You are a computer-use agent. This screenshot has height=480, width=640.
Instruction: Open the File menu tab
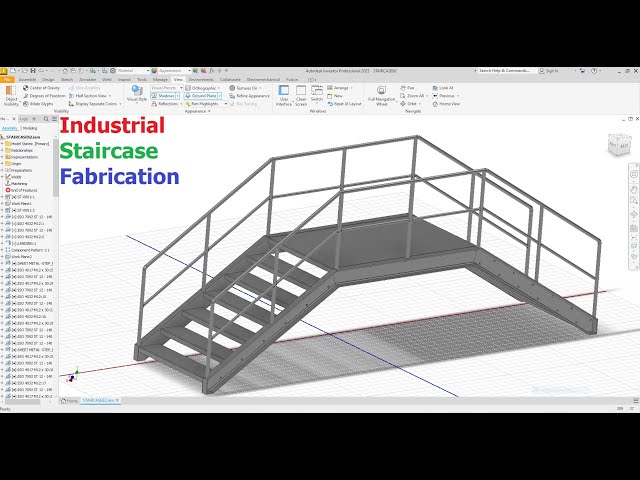(x=7, y=80)
